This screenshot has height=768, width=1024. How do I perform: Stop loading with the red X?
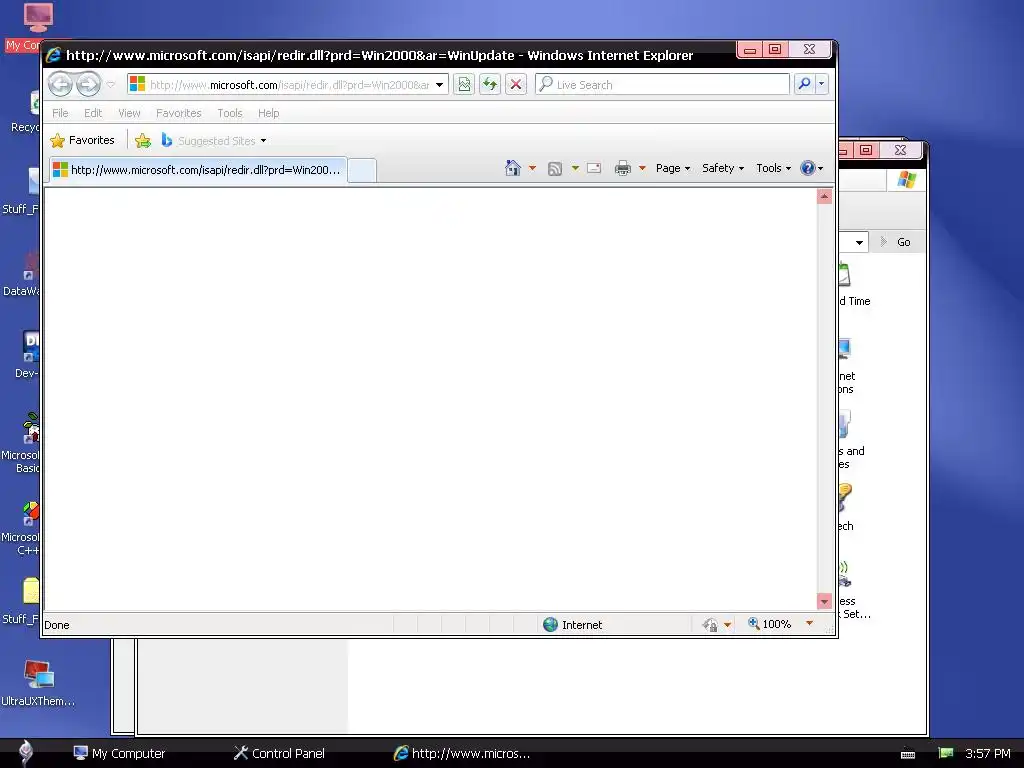516,84
